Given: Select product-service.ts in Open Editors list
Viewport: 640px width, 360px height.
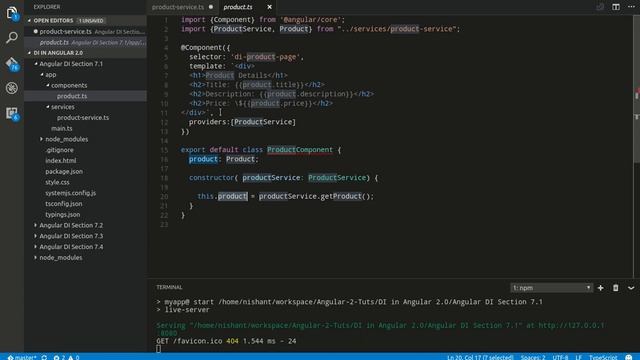Looking at the screenshot, I should pos(85,31).
